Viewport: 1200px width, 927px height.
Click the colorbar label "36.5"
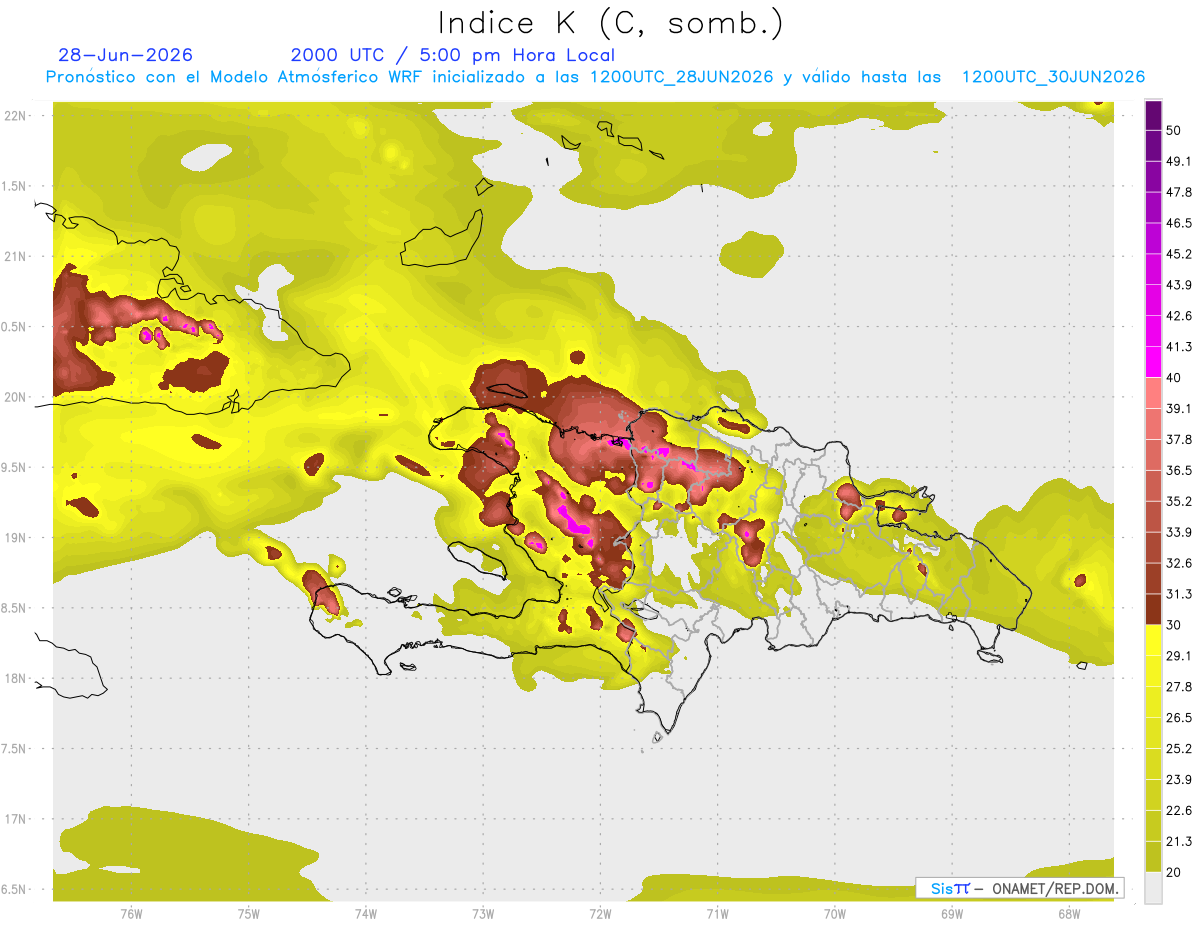point(1179,470)
